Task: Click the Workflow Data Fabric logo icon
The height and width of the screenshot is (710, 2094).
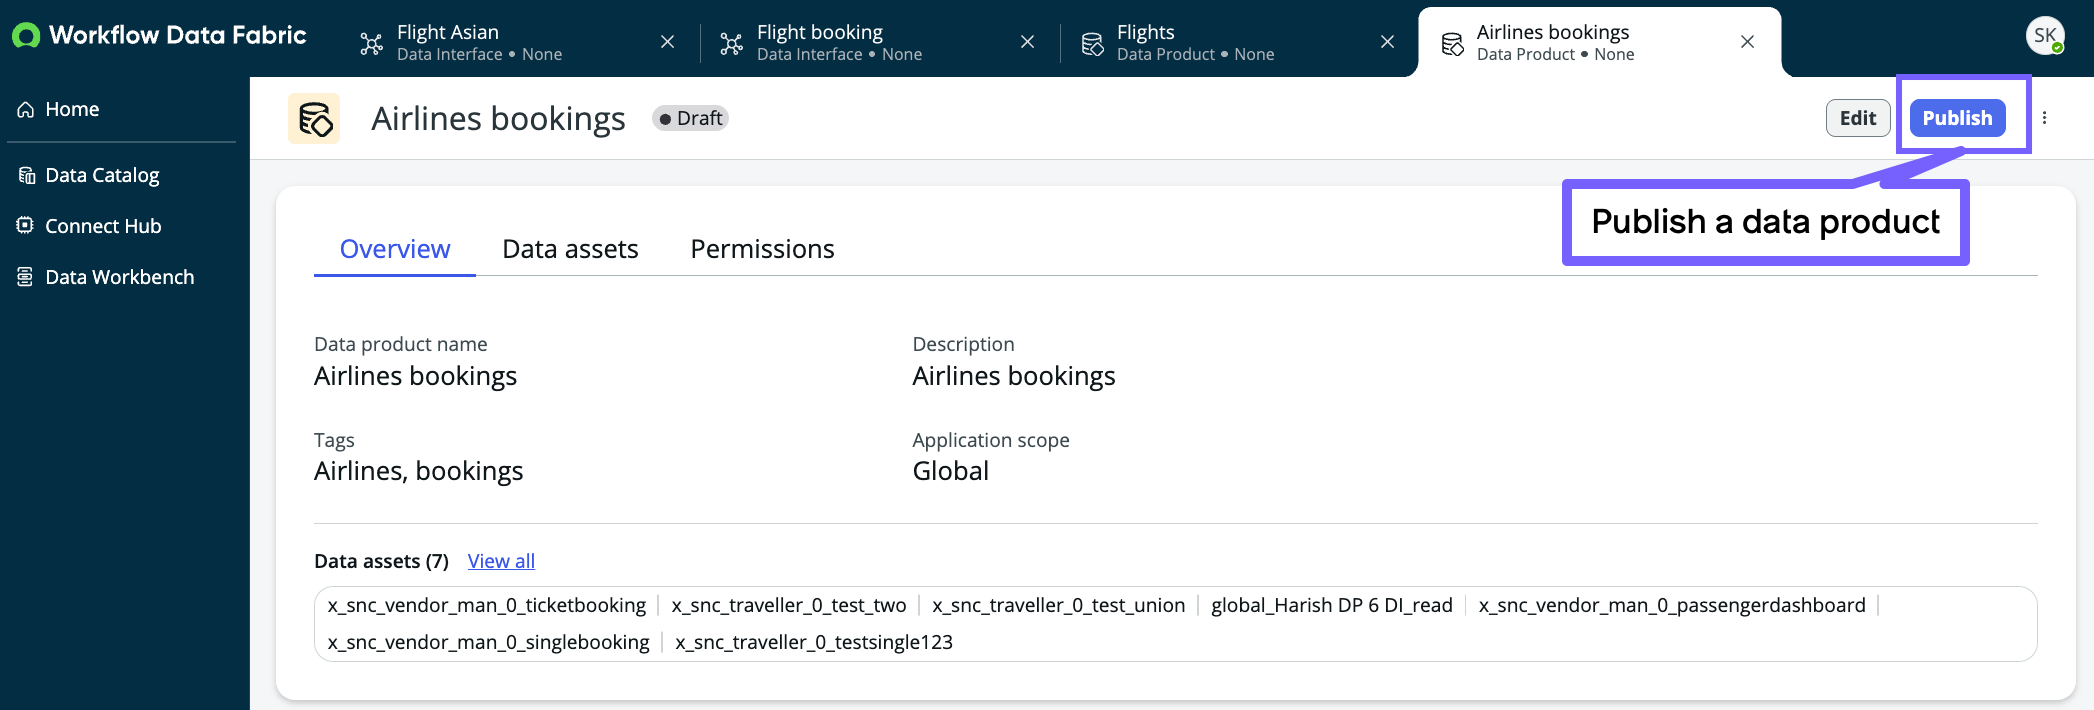Action: point(26,36)
